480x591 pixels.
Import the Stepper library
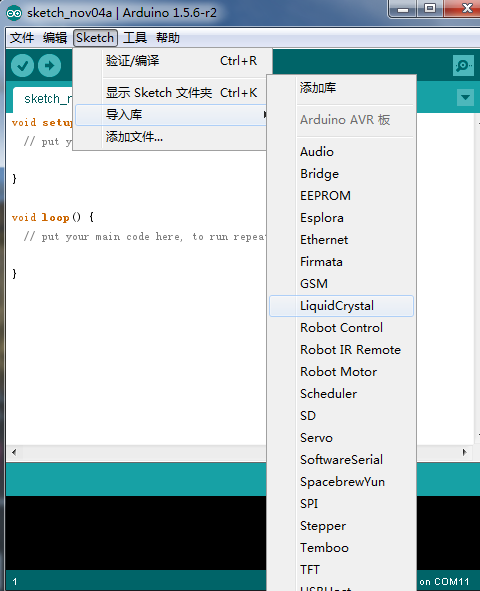coord(341,526)
